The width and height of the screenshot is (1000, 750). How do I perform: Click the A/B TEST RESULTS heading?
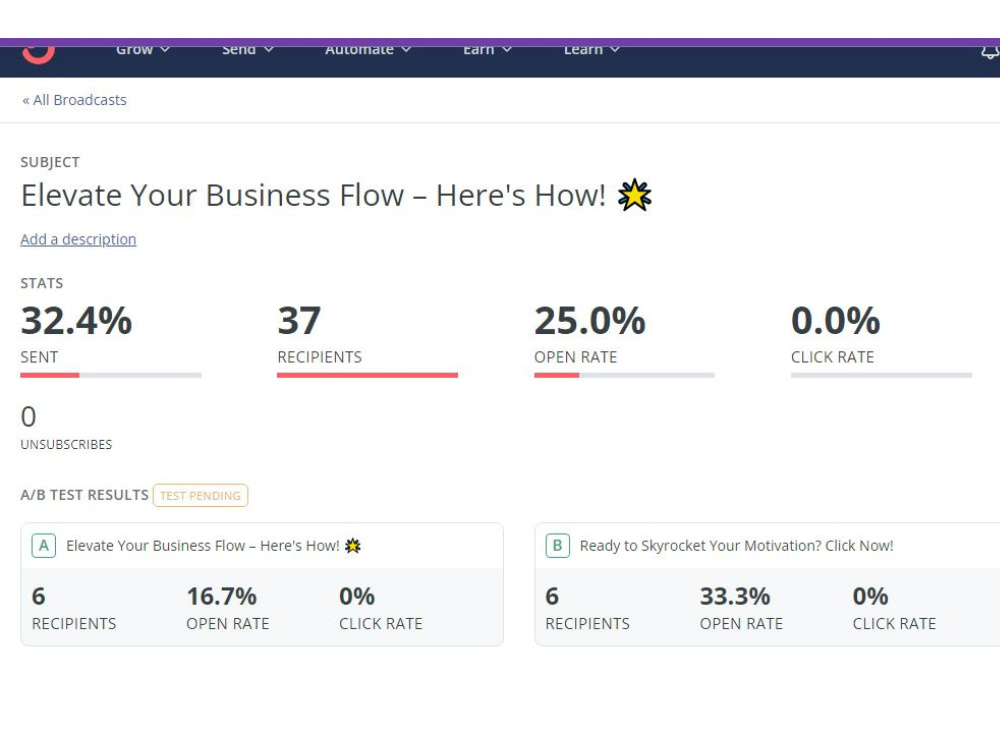pos(84,495)
